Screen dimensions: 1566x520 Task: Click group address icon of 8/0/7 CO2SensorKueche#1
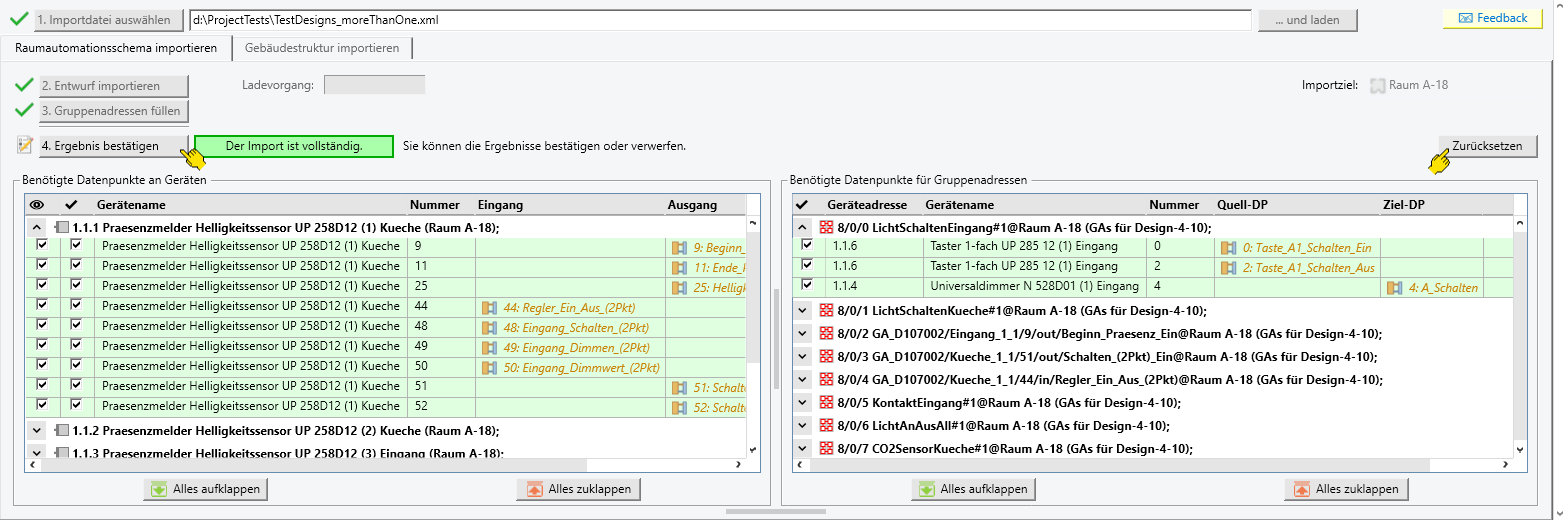point(826,449)
